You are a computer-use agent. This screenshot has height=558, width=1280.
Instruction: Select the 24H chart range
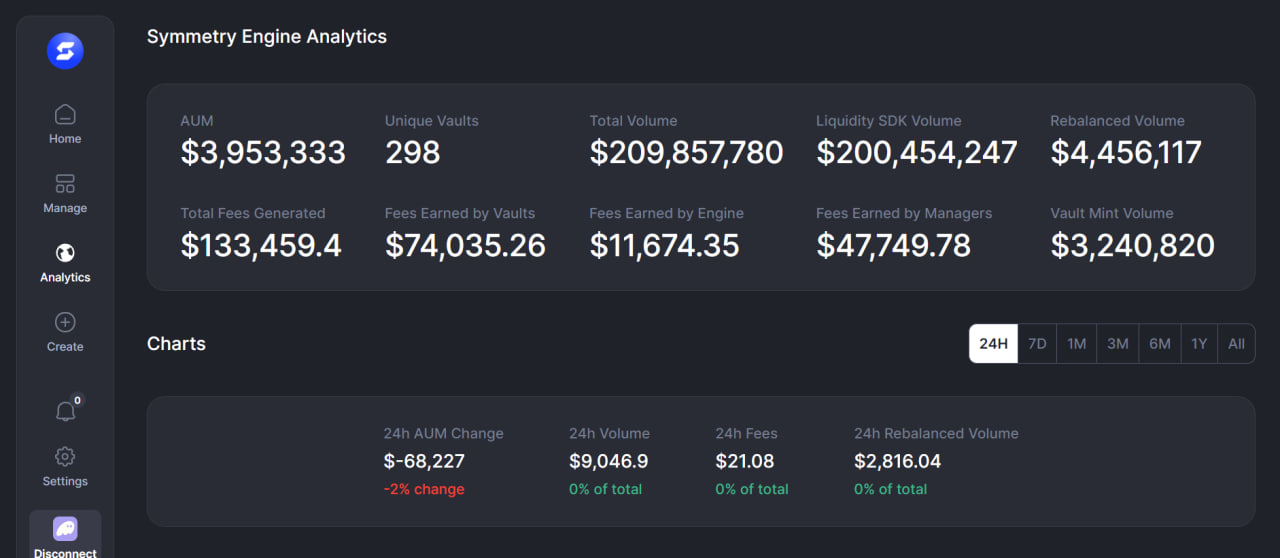tap(993, 344)
